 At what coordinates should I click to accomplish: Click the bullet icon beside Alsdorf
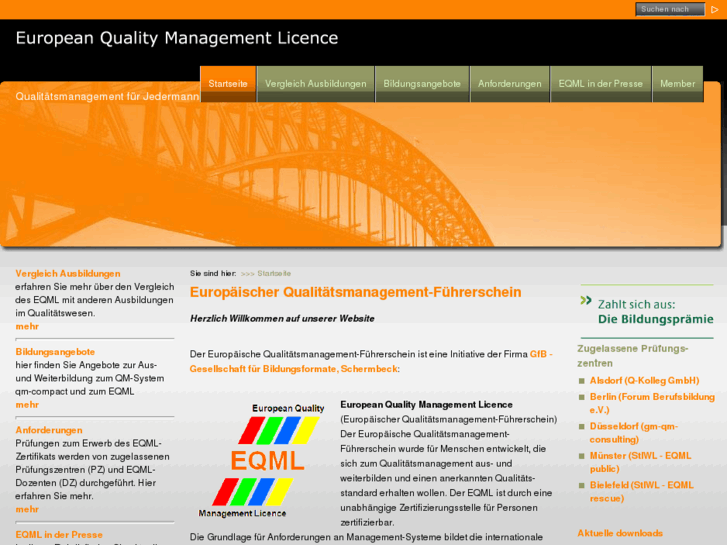[582, 381]
